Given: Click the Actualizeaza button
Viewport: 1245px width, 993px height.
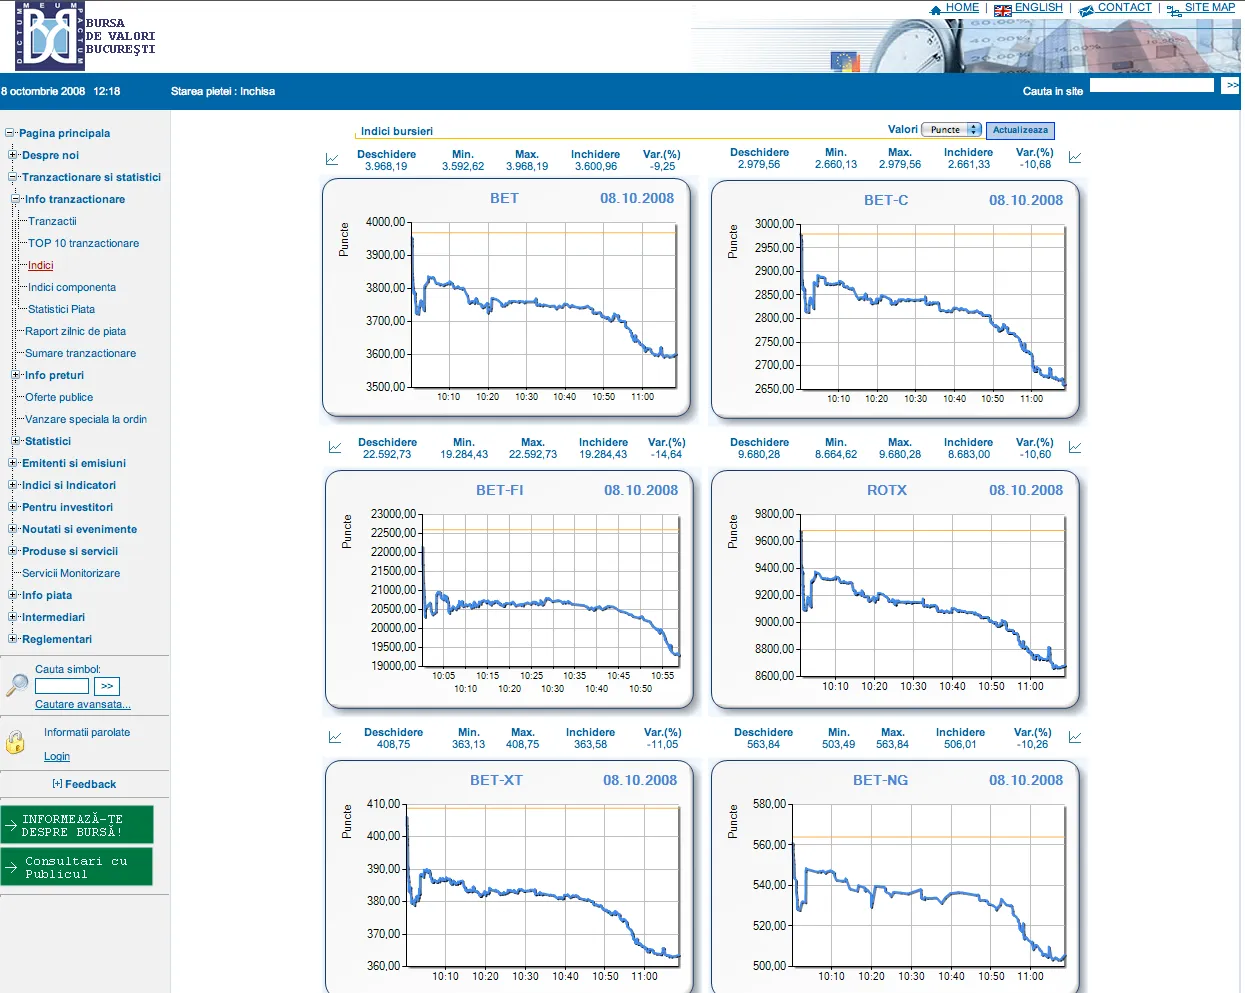Looking at the screenshot, I should pos(1020,130).
